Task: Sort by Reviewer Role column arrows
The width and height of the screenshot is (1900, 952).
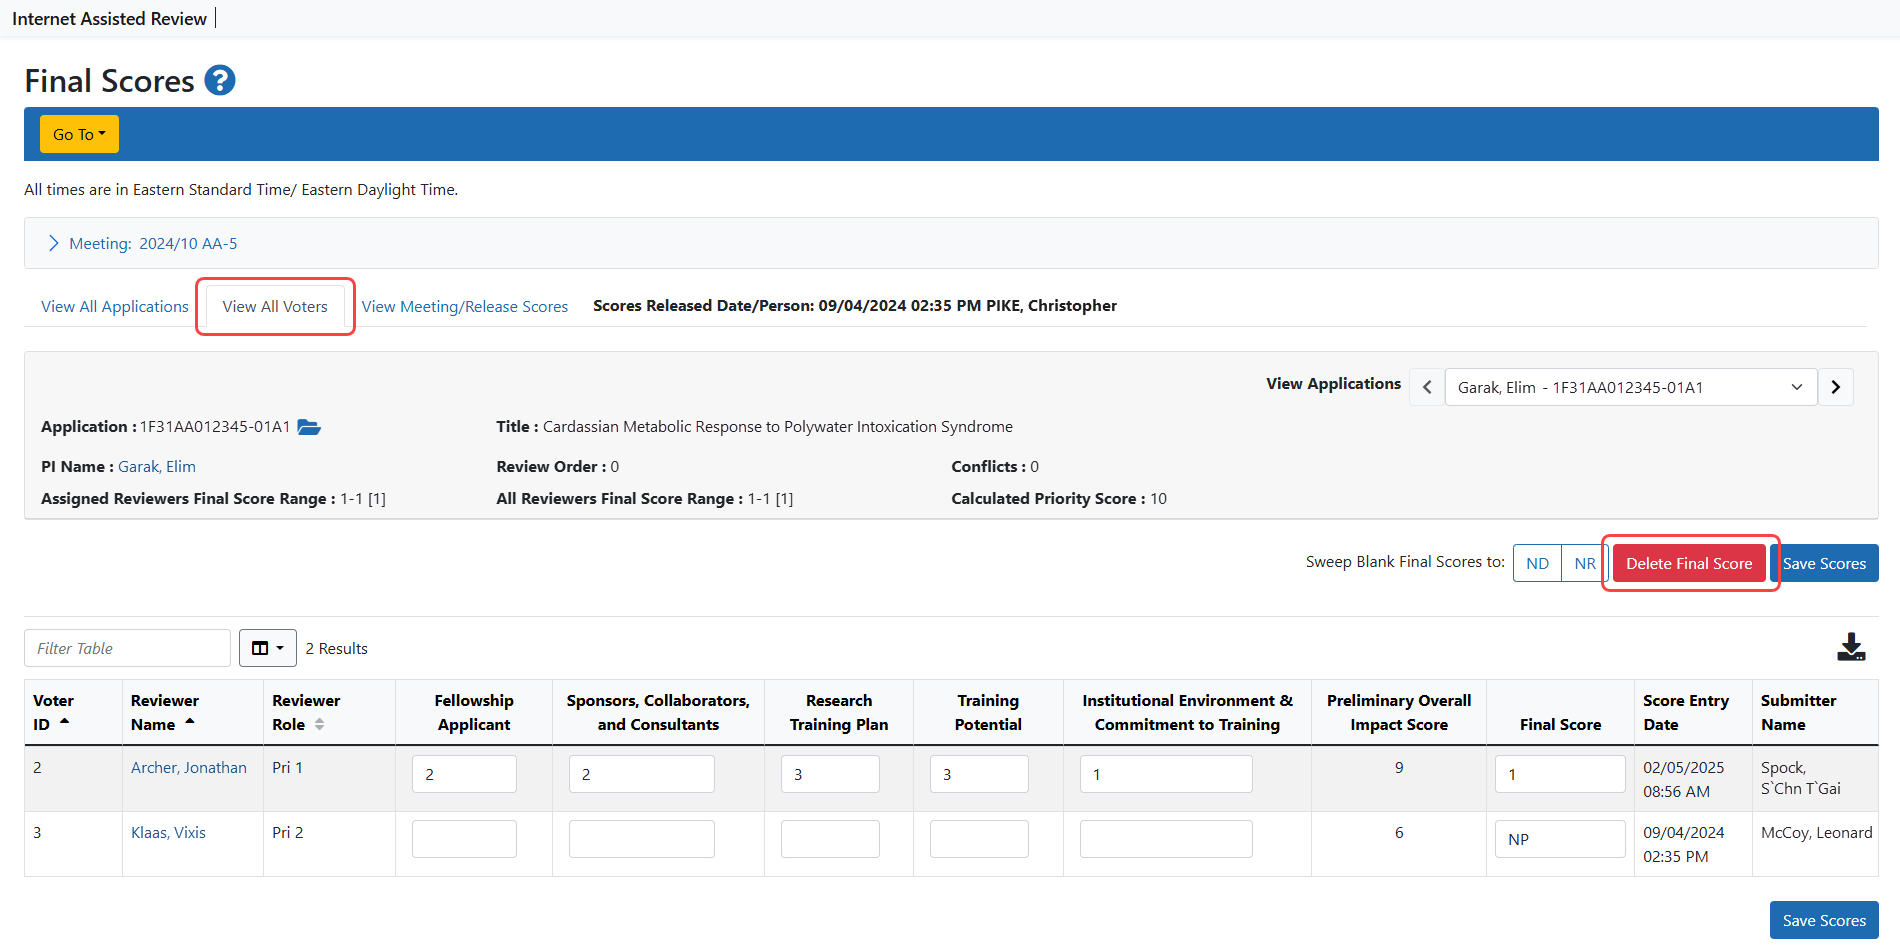Action: [320, 724]
